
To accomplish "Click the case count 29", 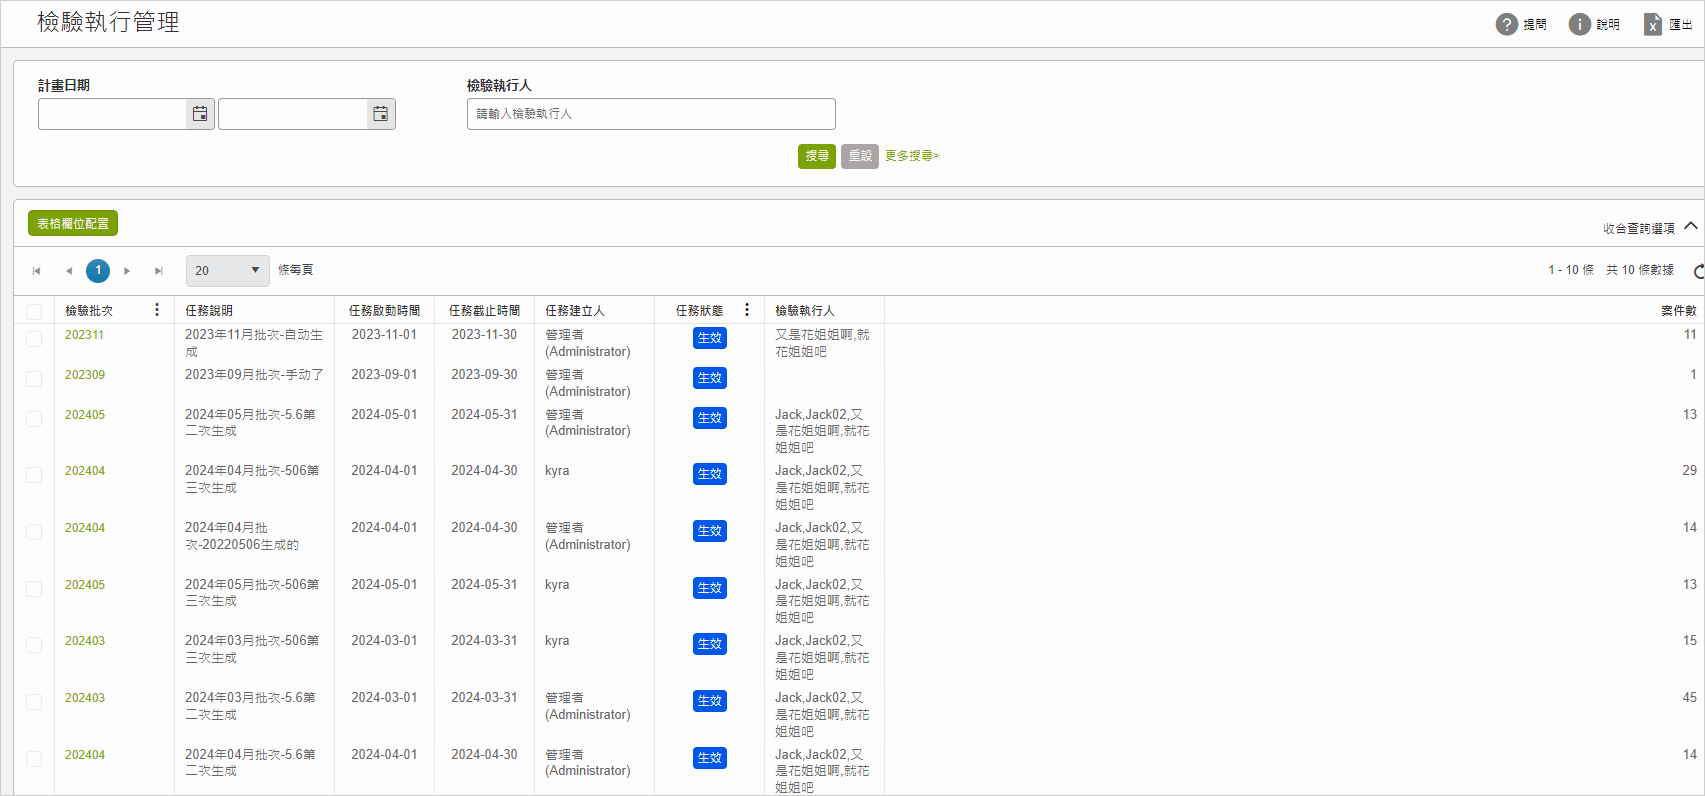I will (x=1689, y=471).
